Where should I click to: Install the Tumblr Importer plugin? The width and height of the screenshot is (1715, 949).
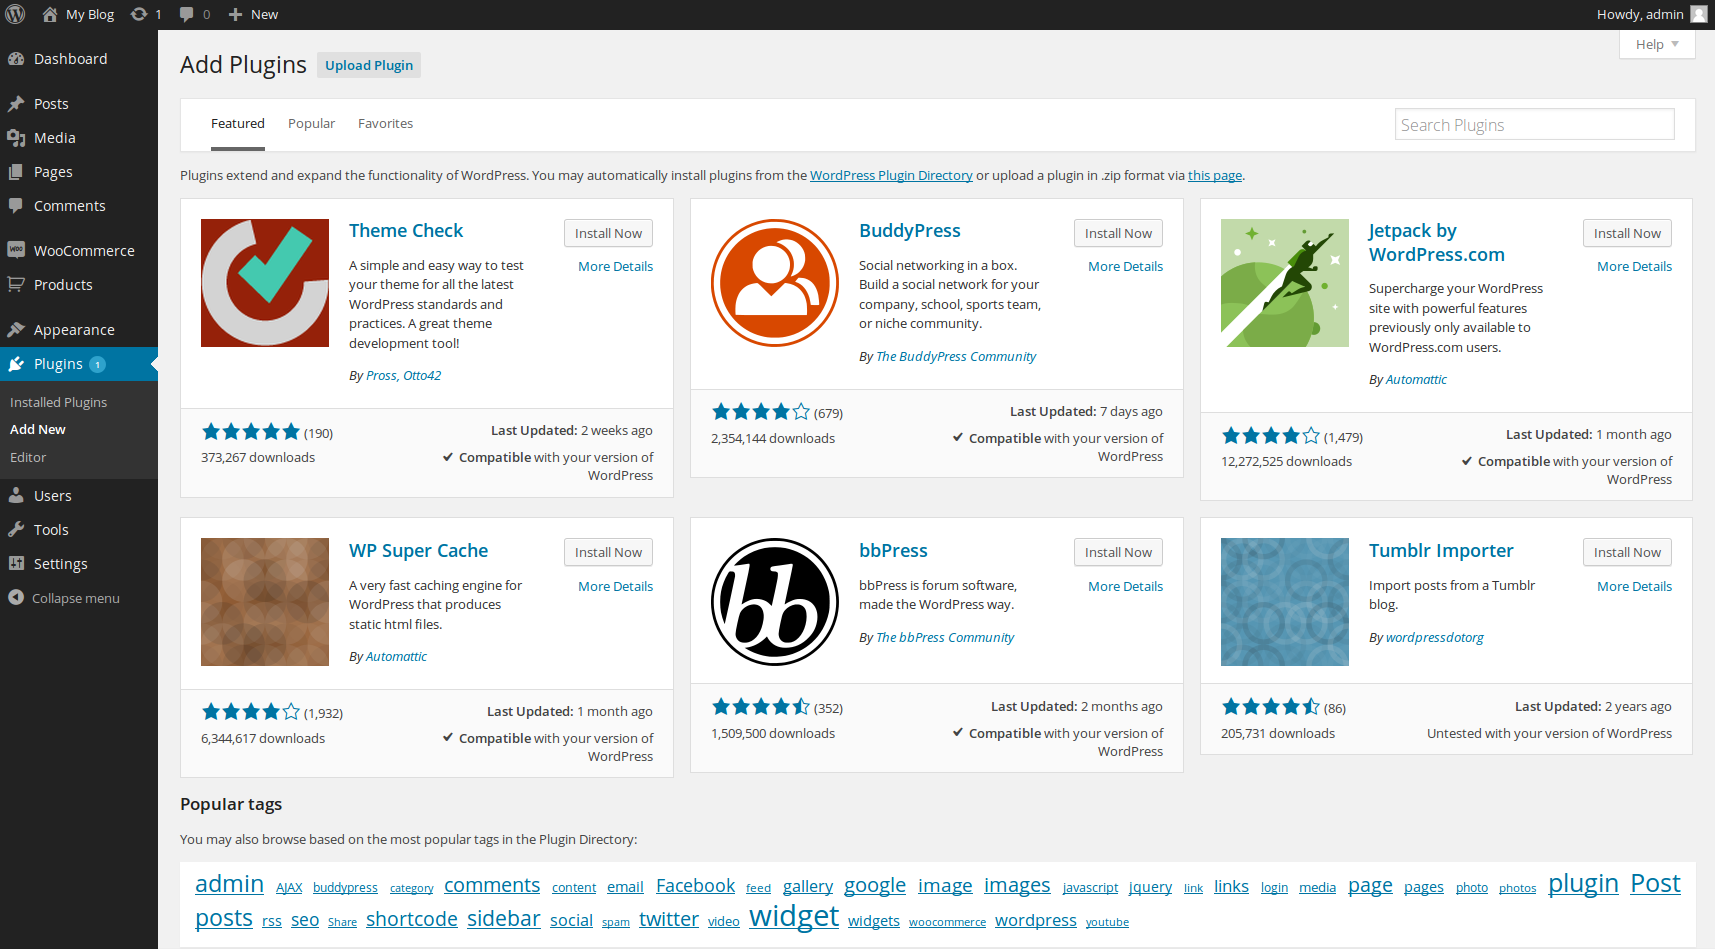coord(1627,552)
